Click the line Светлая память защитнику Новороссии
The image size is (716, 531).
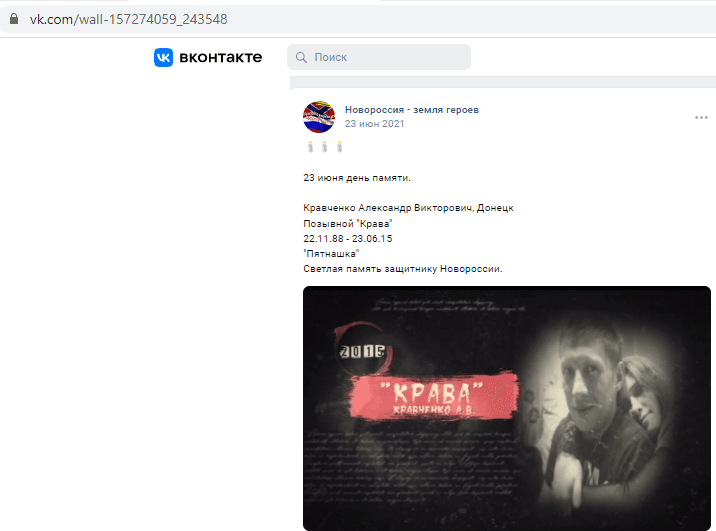[x=403, y=268]
